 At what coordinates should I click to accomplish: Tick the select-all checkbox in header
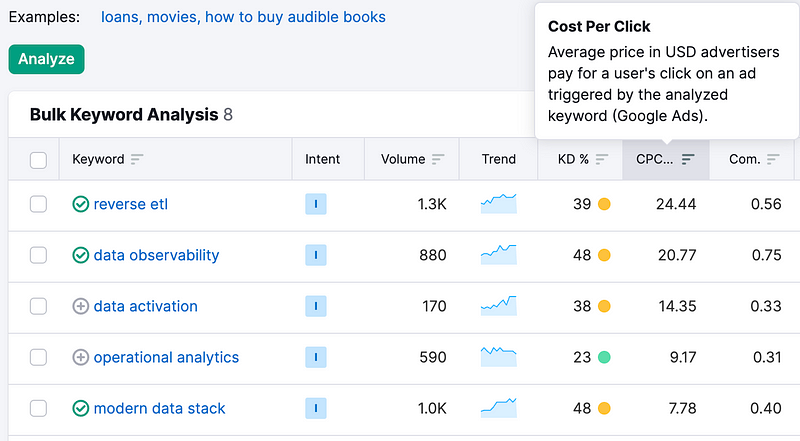pyautogui.click(x=38, y=160)
